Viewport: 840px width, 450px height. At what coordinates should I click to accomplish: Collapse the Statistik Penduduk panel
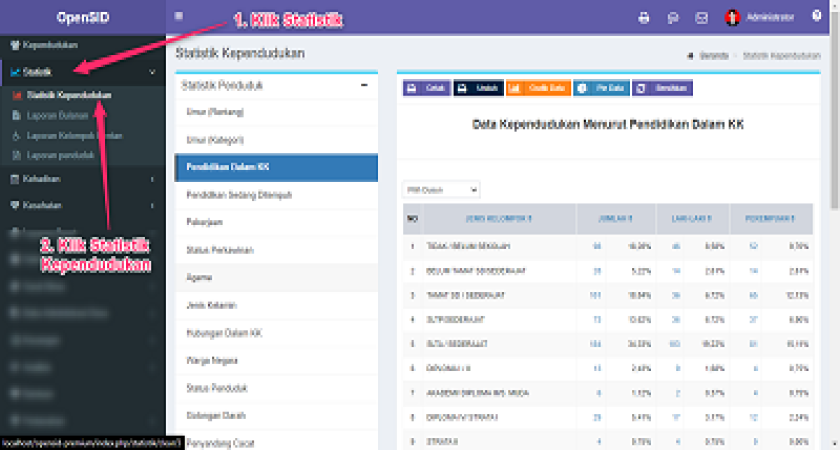pyautogui.click(x=364, y=86)
